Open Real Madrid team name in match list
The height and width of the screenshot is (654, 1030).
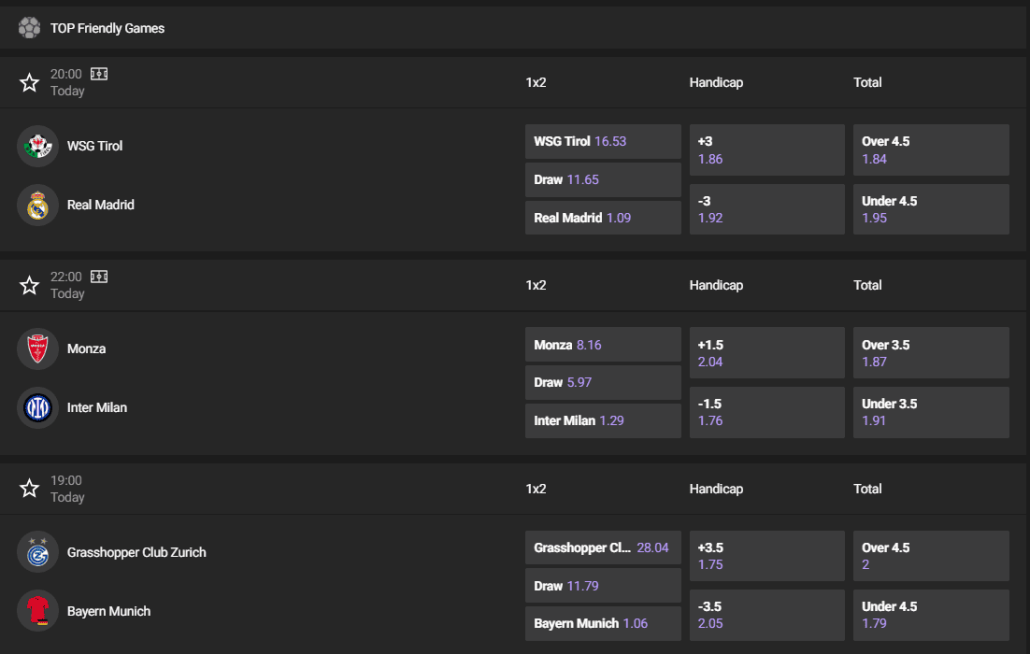click(x=101, y=205)
